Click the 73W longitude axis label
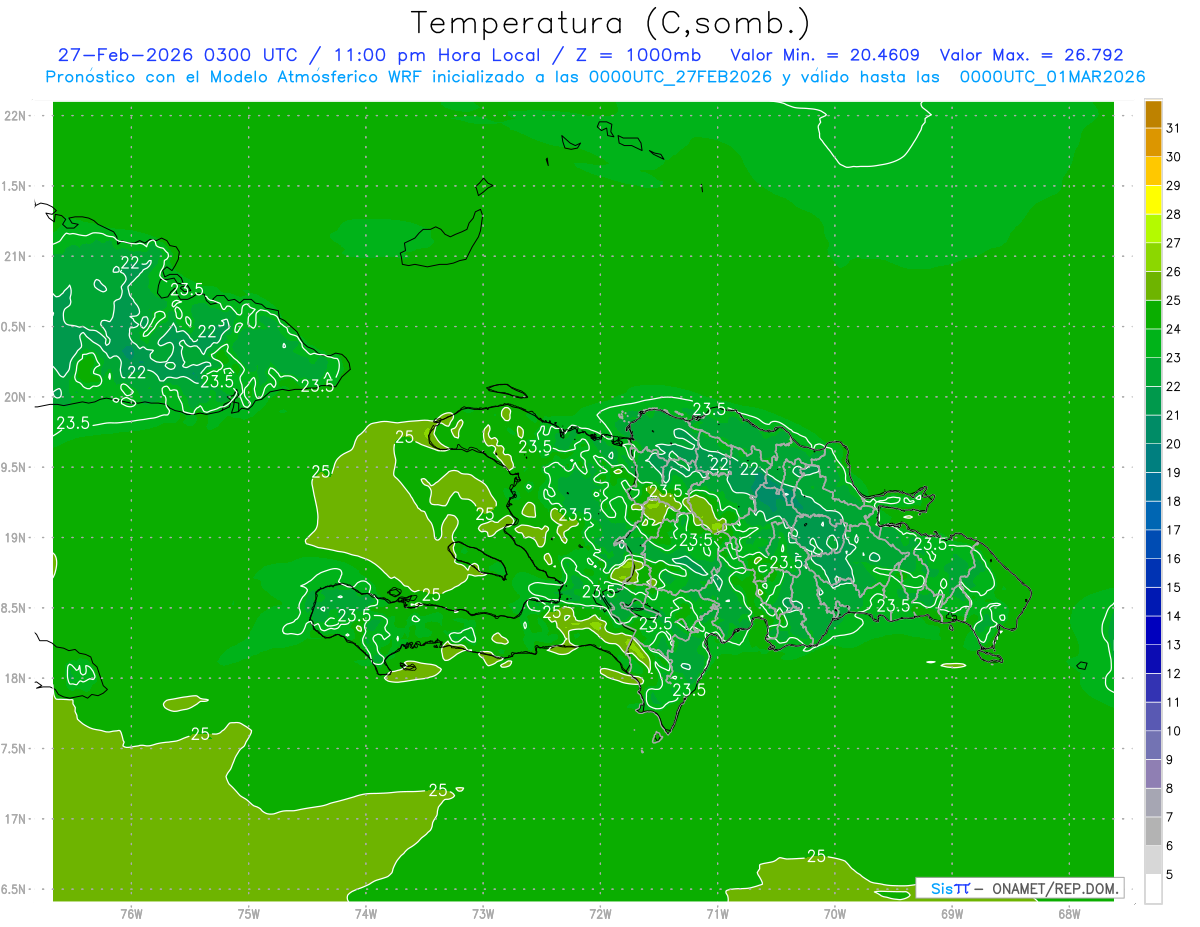Screen dimensions: 1200x927 [483, 913]
